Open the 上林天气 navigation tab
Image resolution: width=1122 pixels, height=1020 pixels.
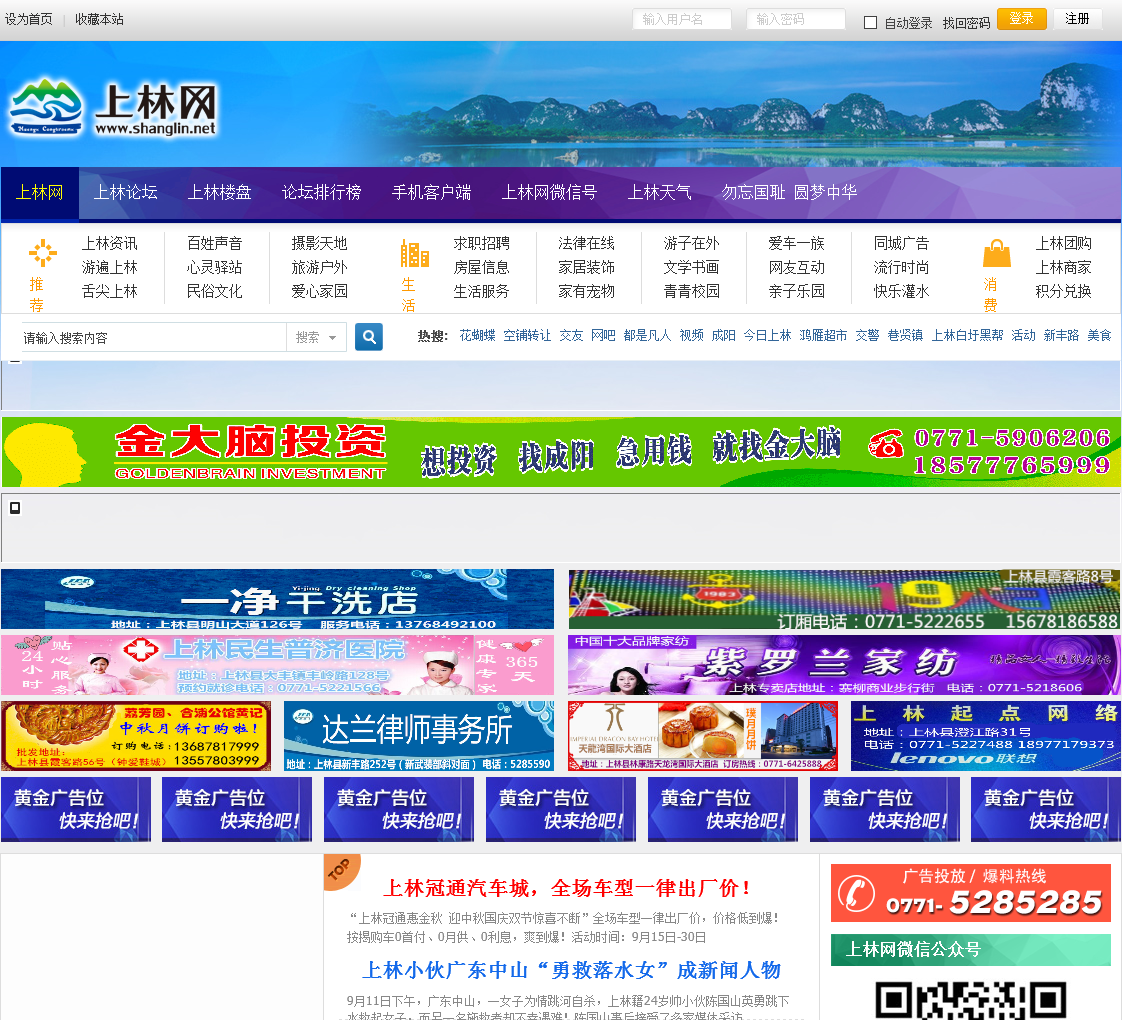point(659,193)
